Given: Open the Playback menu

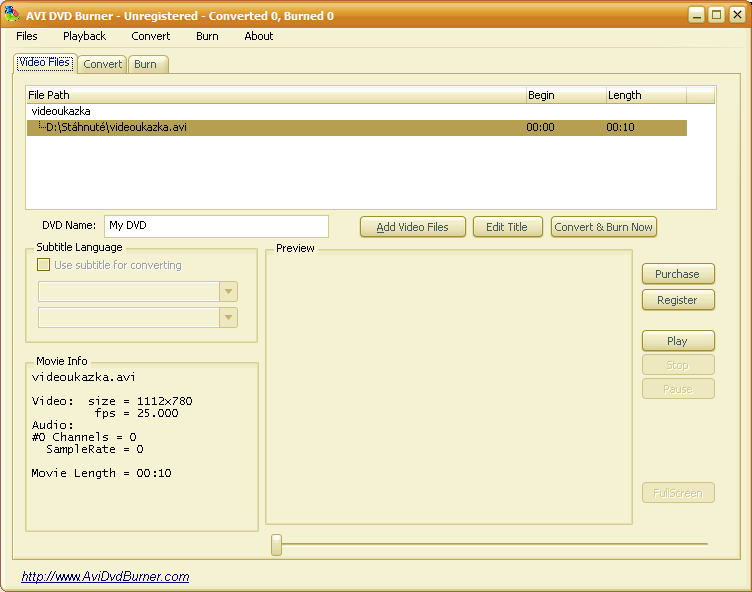Looking at the screenshot, I should pyautogui.click(x=84, y=36).
